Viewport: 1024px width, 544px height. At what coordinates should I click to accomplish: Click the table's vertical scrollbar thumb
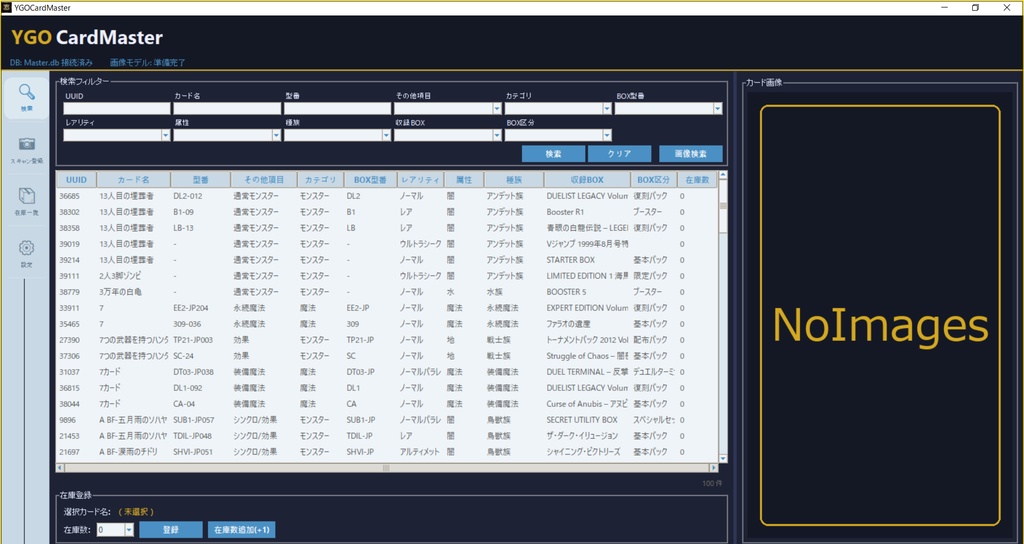(722, 206)
